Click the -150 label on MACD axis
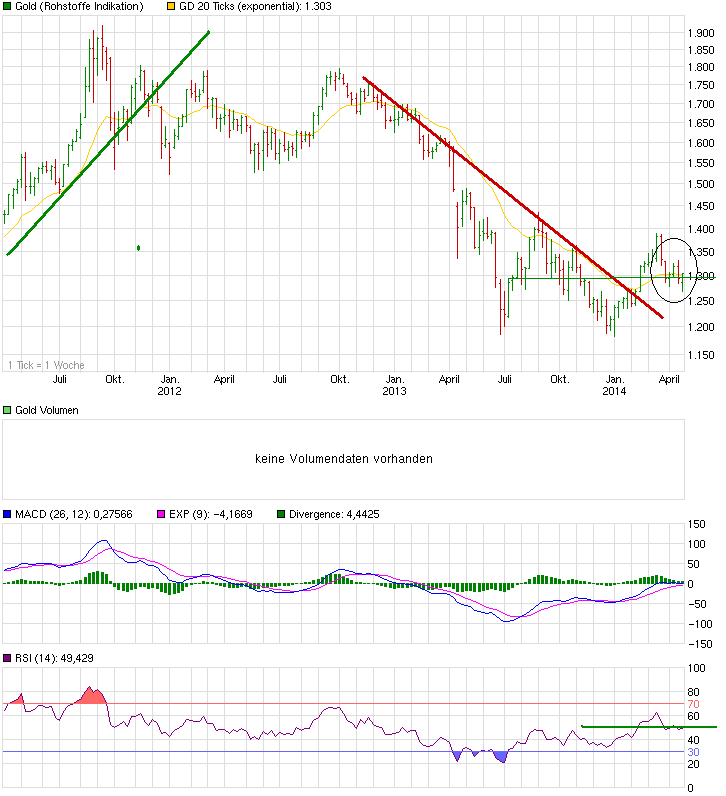Screen dimensions: 726x796 point(700,644)
